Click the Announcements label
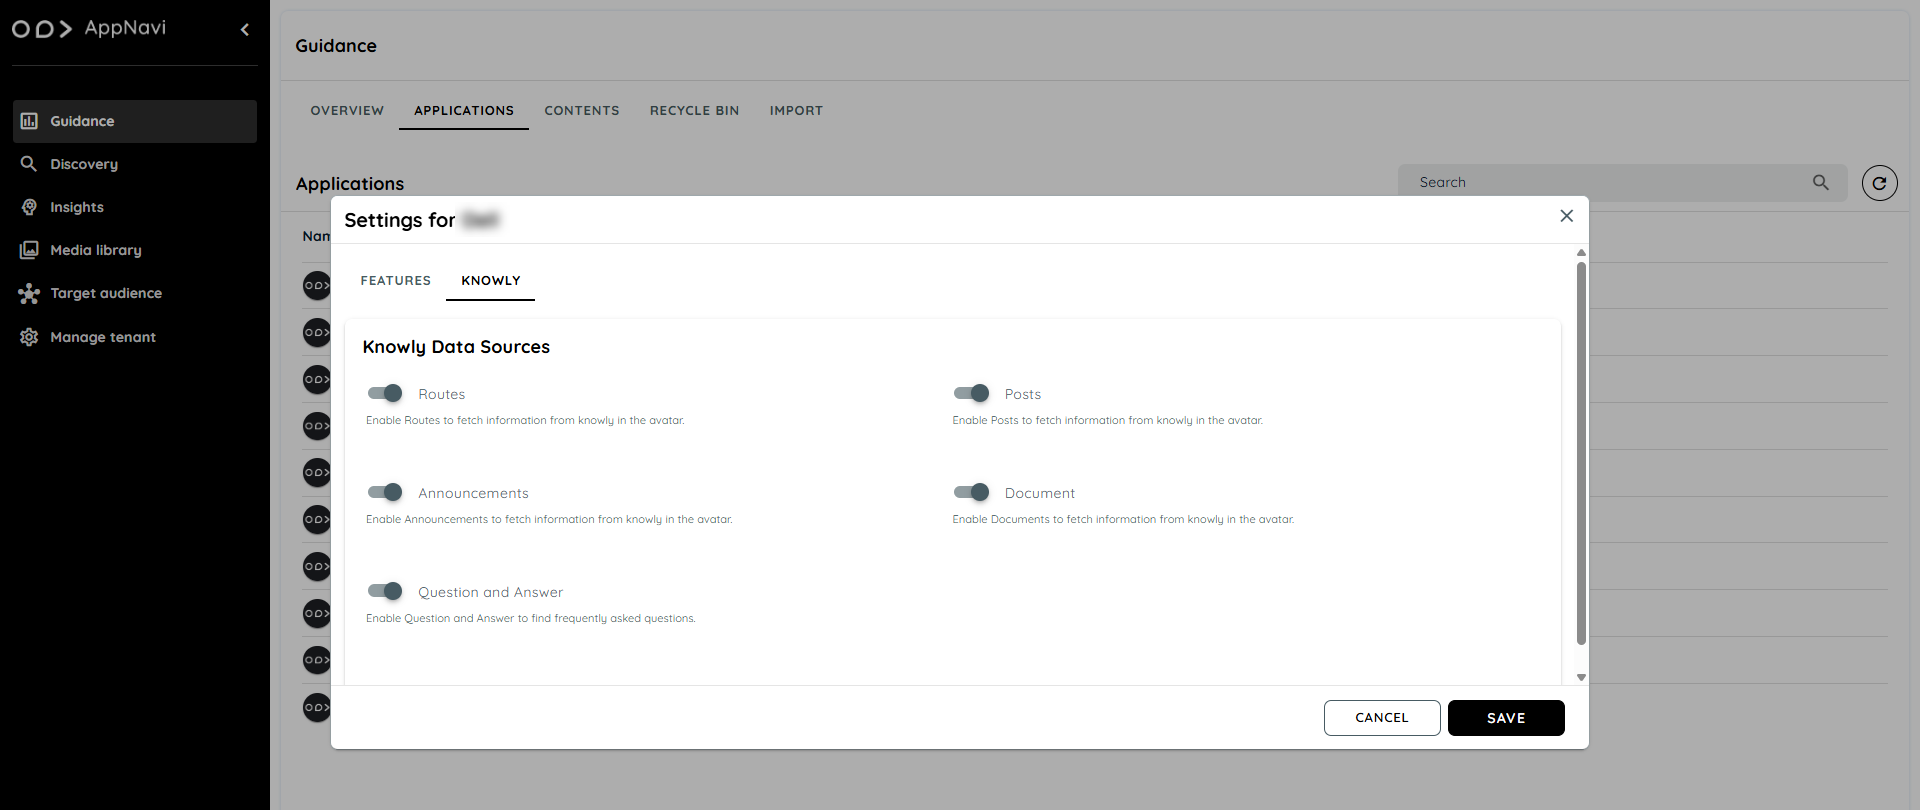The image size is (1920, 810). click(x=473, y=493)
